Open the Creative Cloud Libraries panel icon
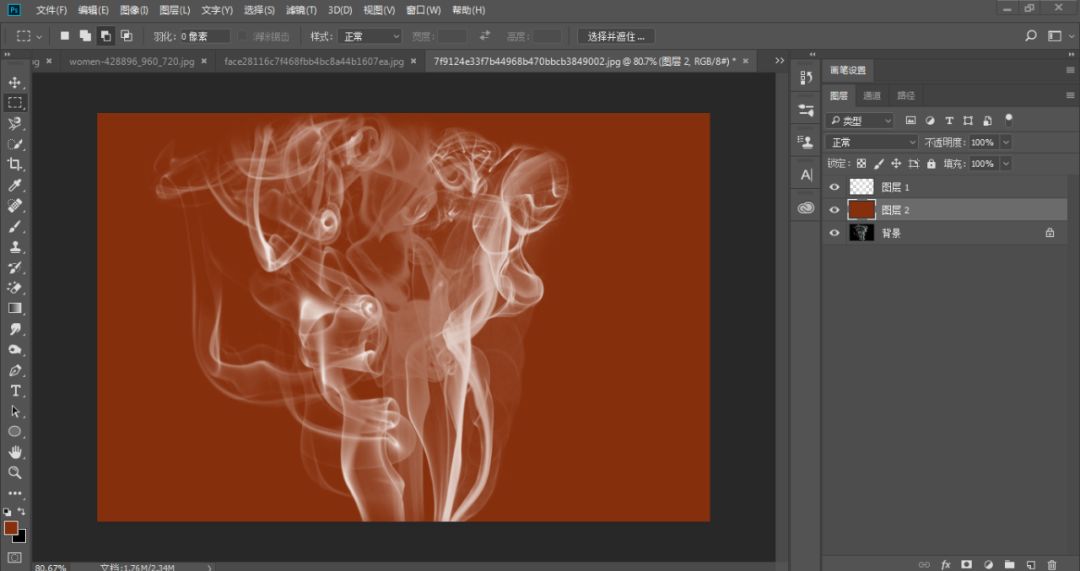The image size is (1080, 571). (806, 207)
